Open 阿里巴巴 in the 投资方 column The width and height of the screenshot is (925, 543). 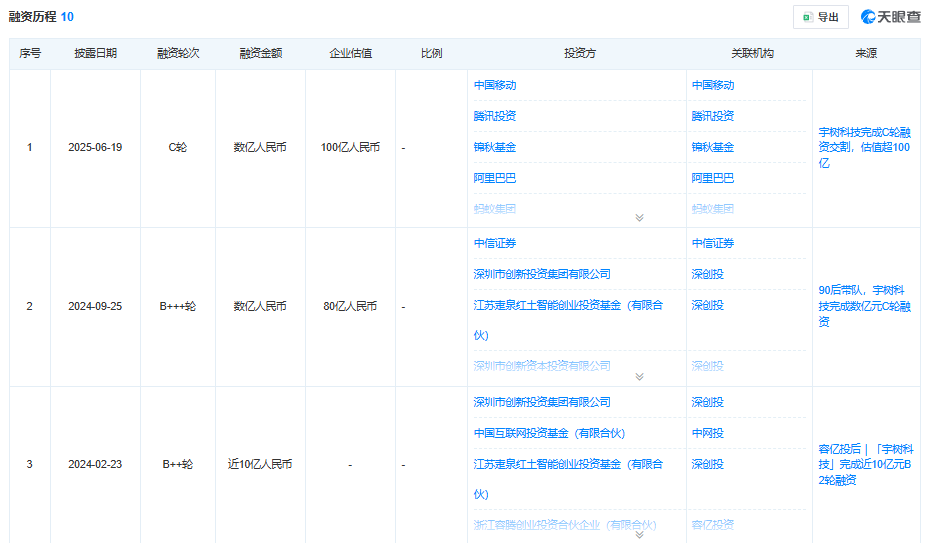point(495,178)
